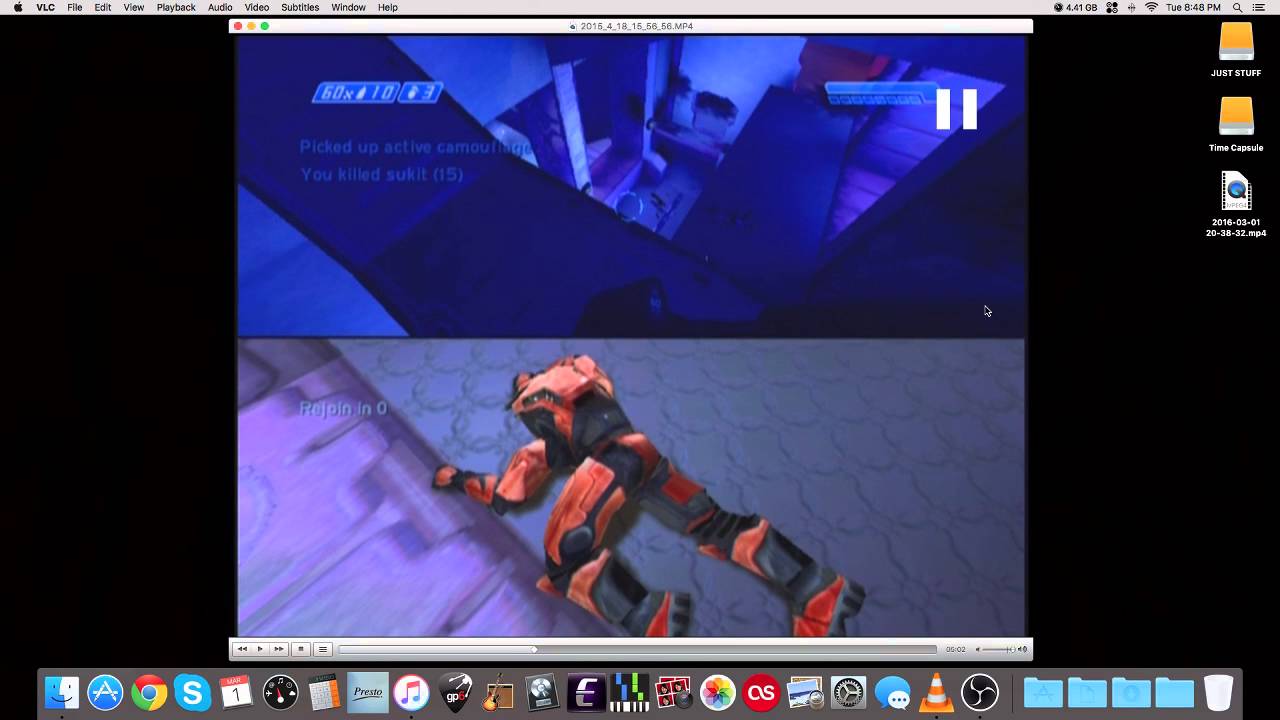Open Photos from the dock

[x=717, y=692]
